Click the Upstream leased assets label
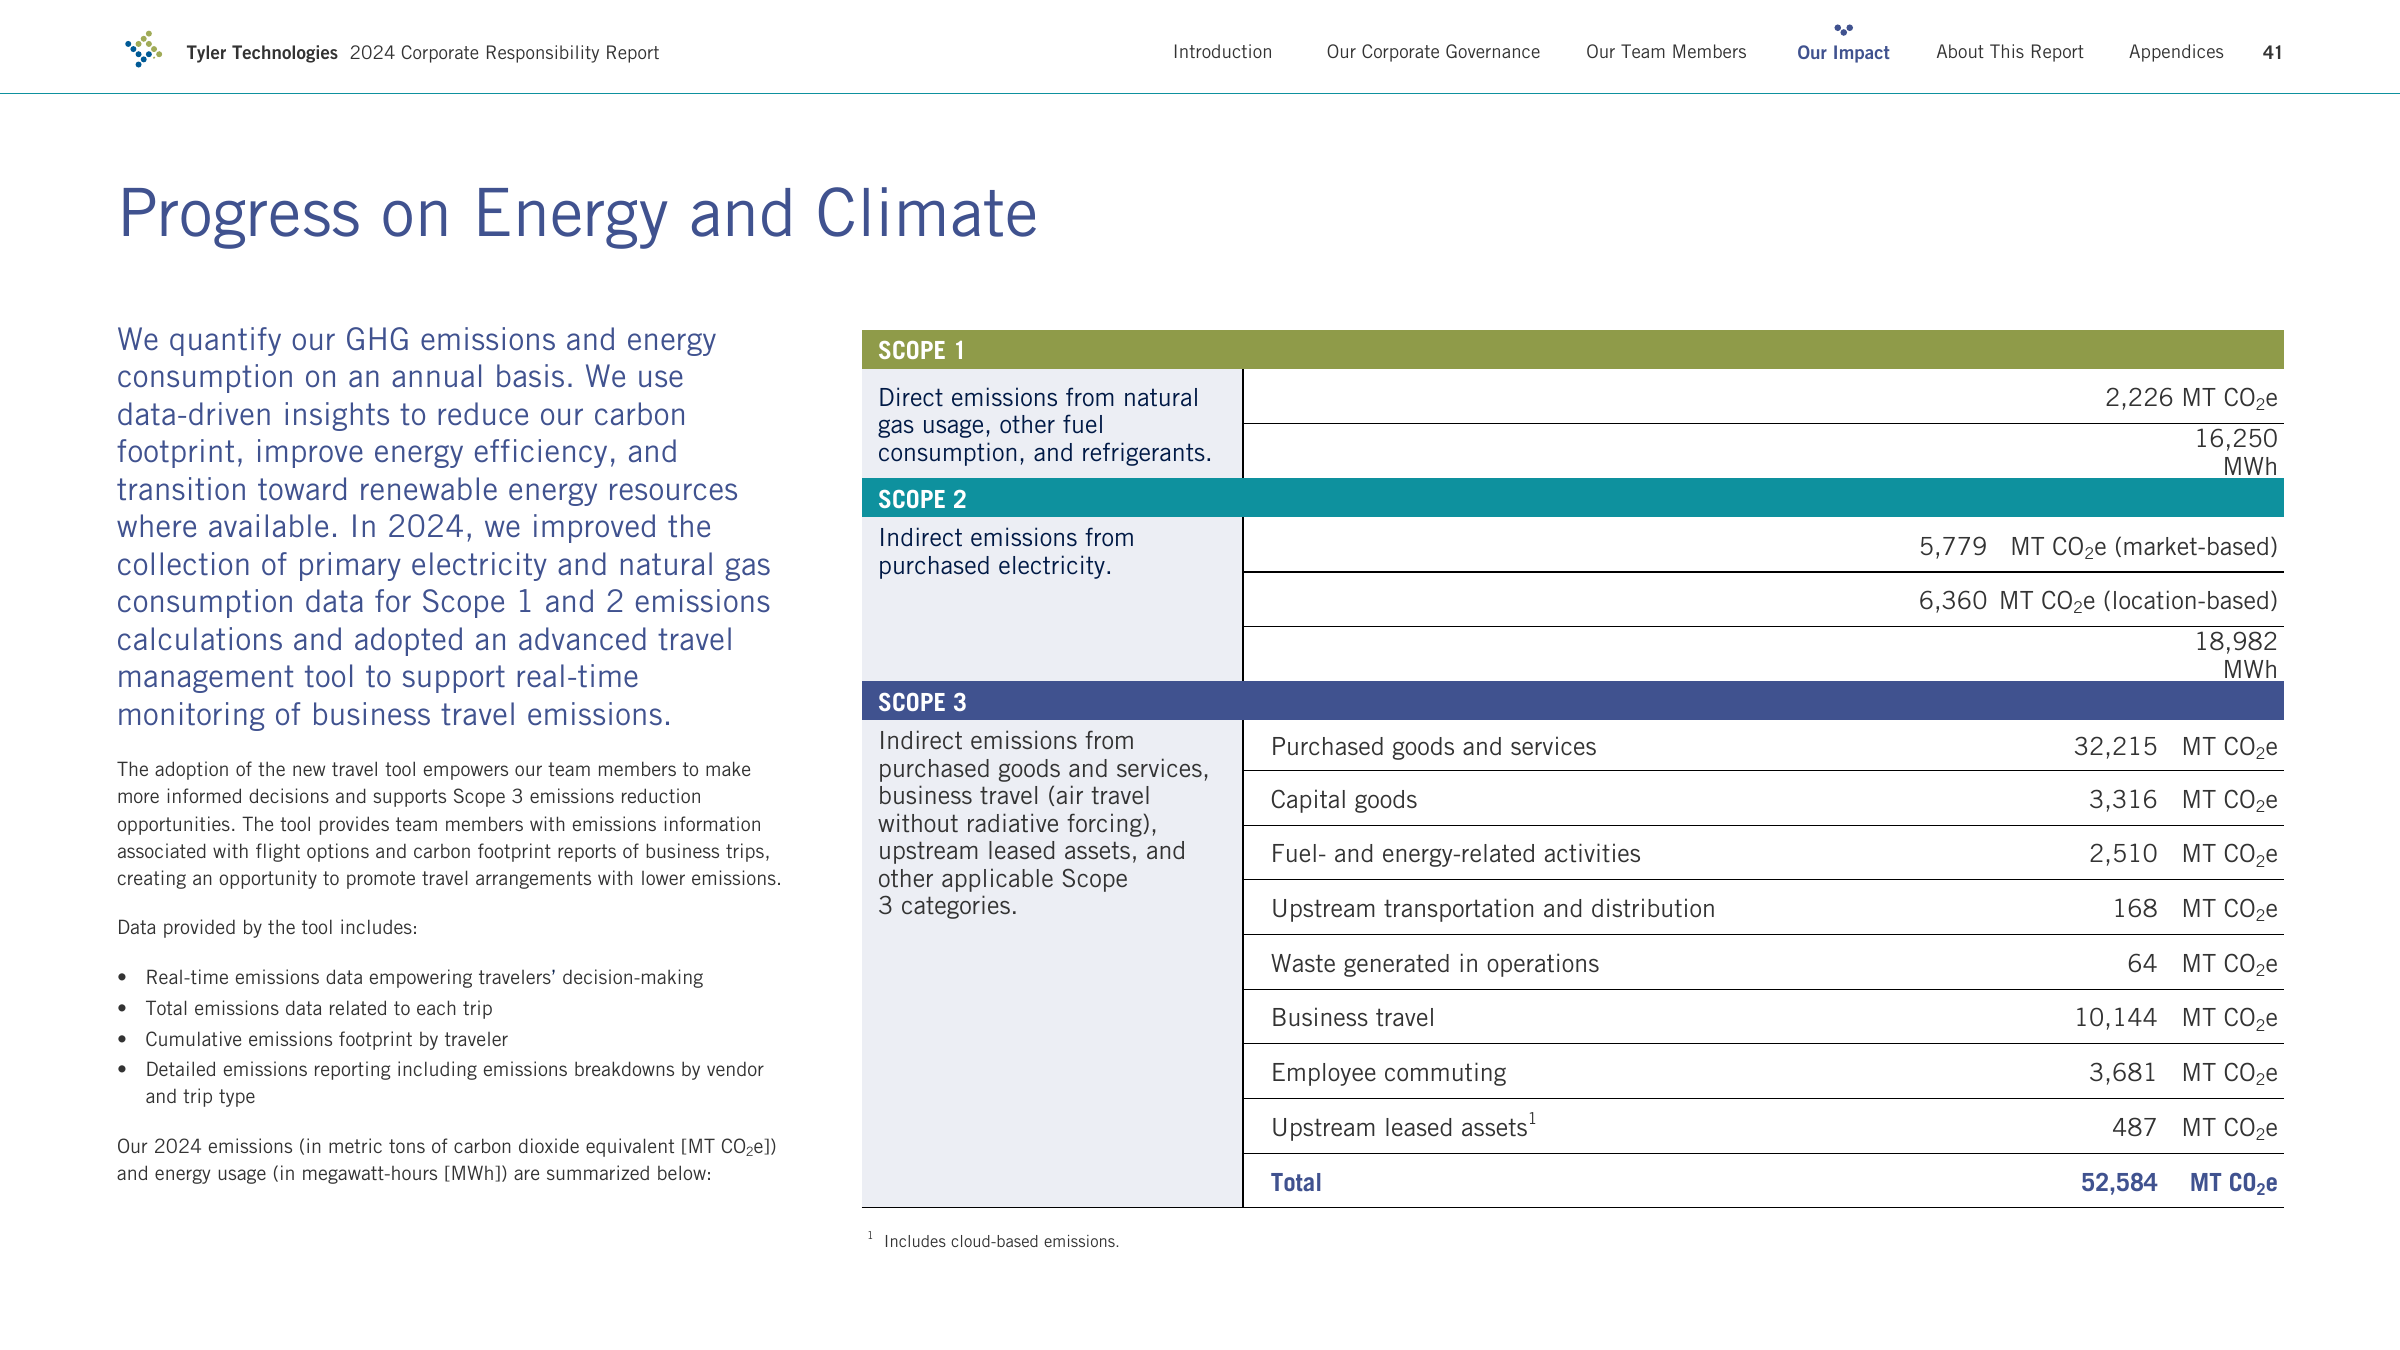The image size is (2400, 1350). [1402, 1127]
